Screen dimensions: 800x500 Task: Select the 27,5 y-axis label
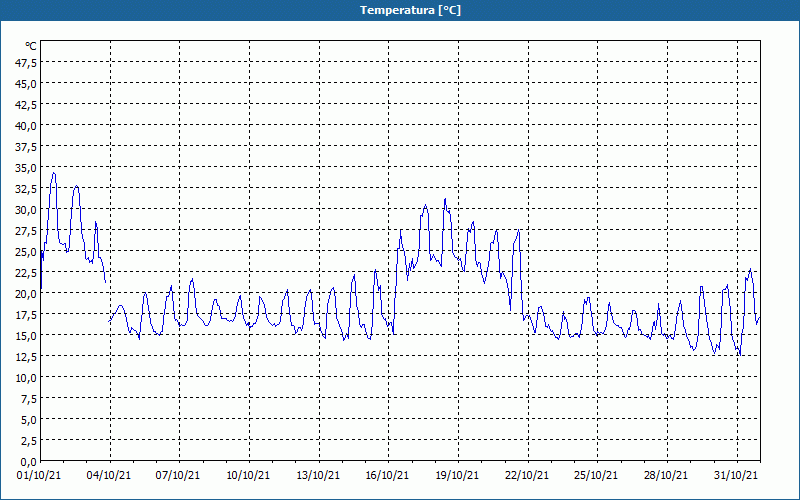(27, 231)
